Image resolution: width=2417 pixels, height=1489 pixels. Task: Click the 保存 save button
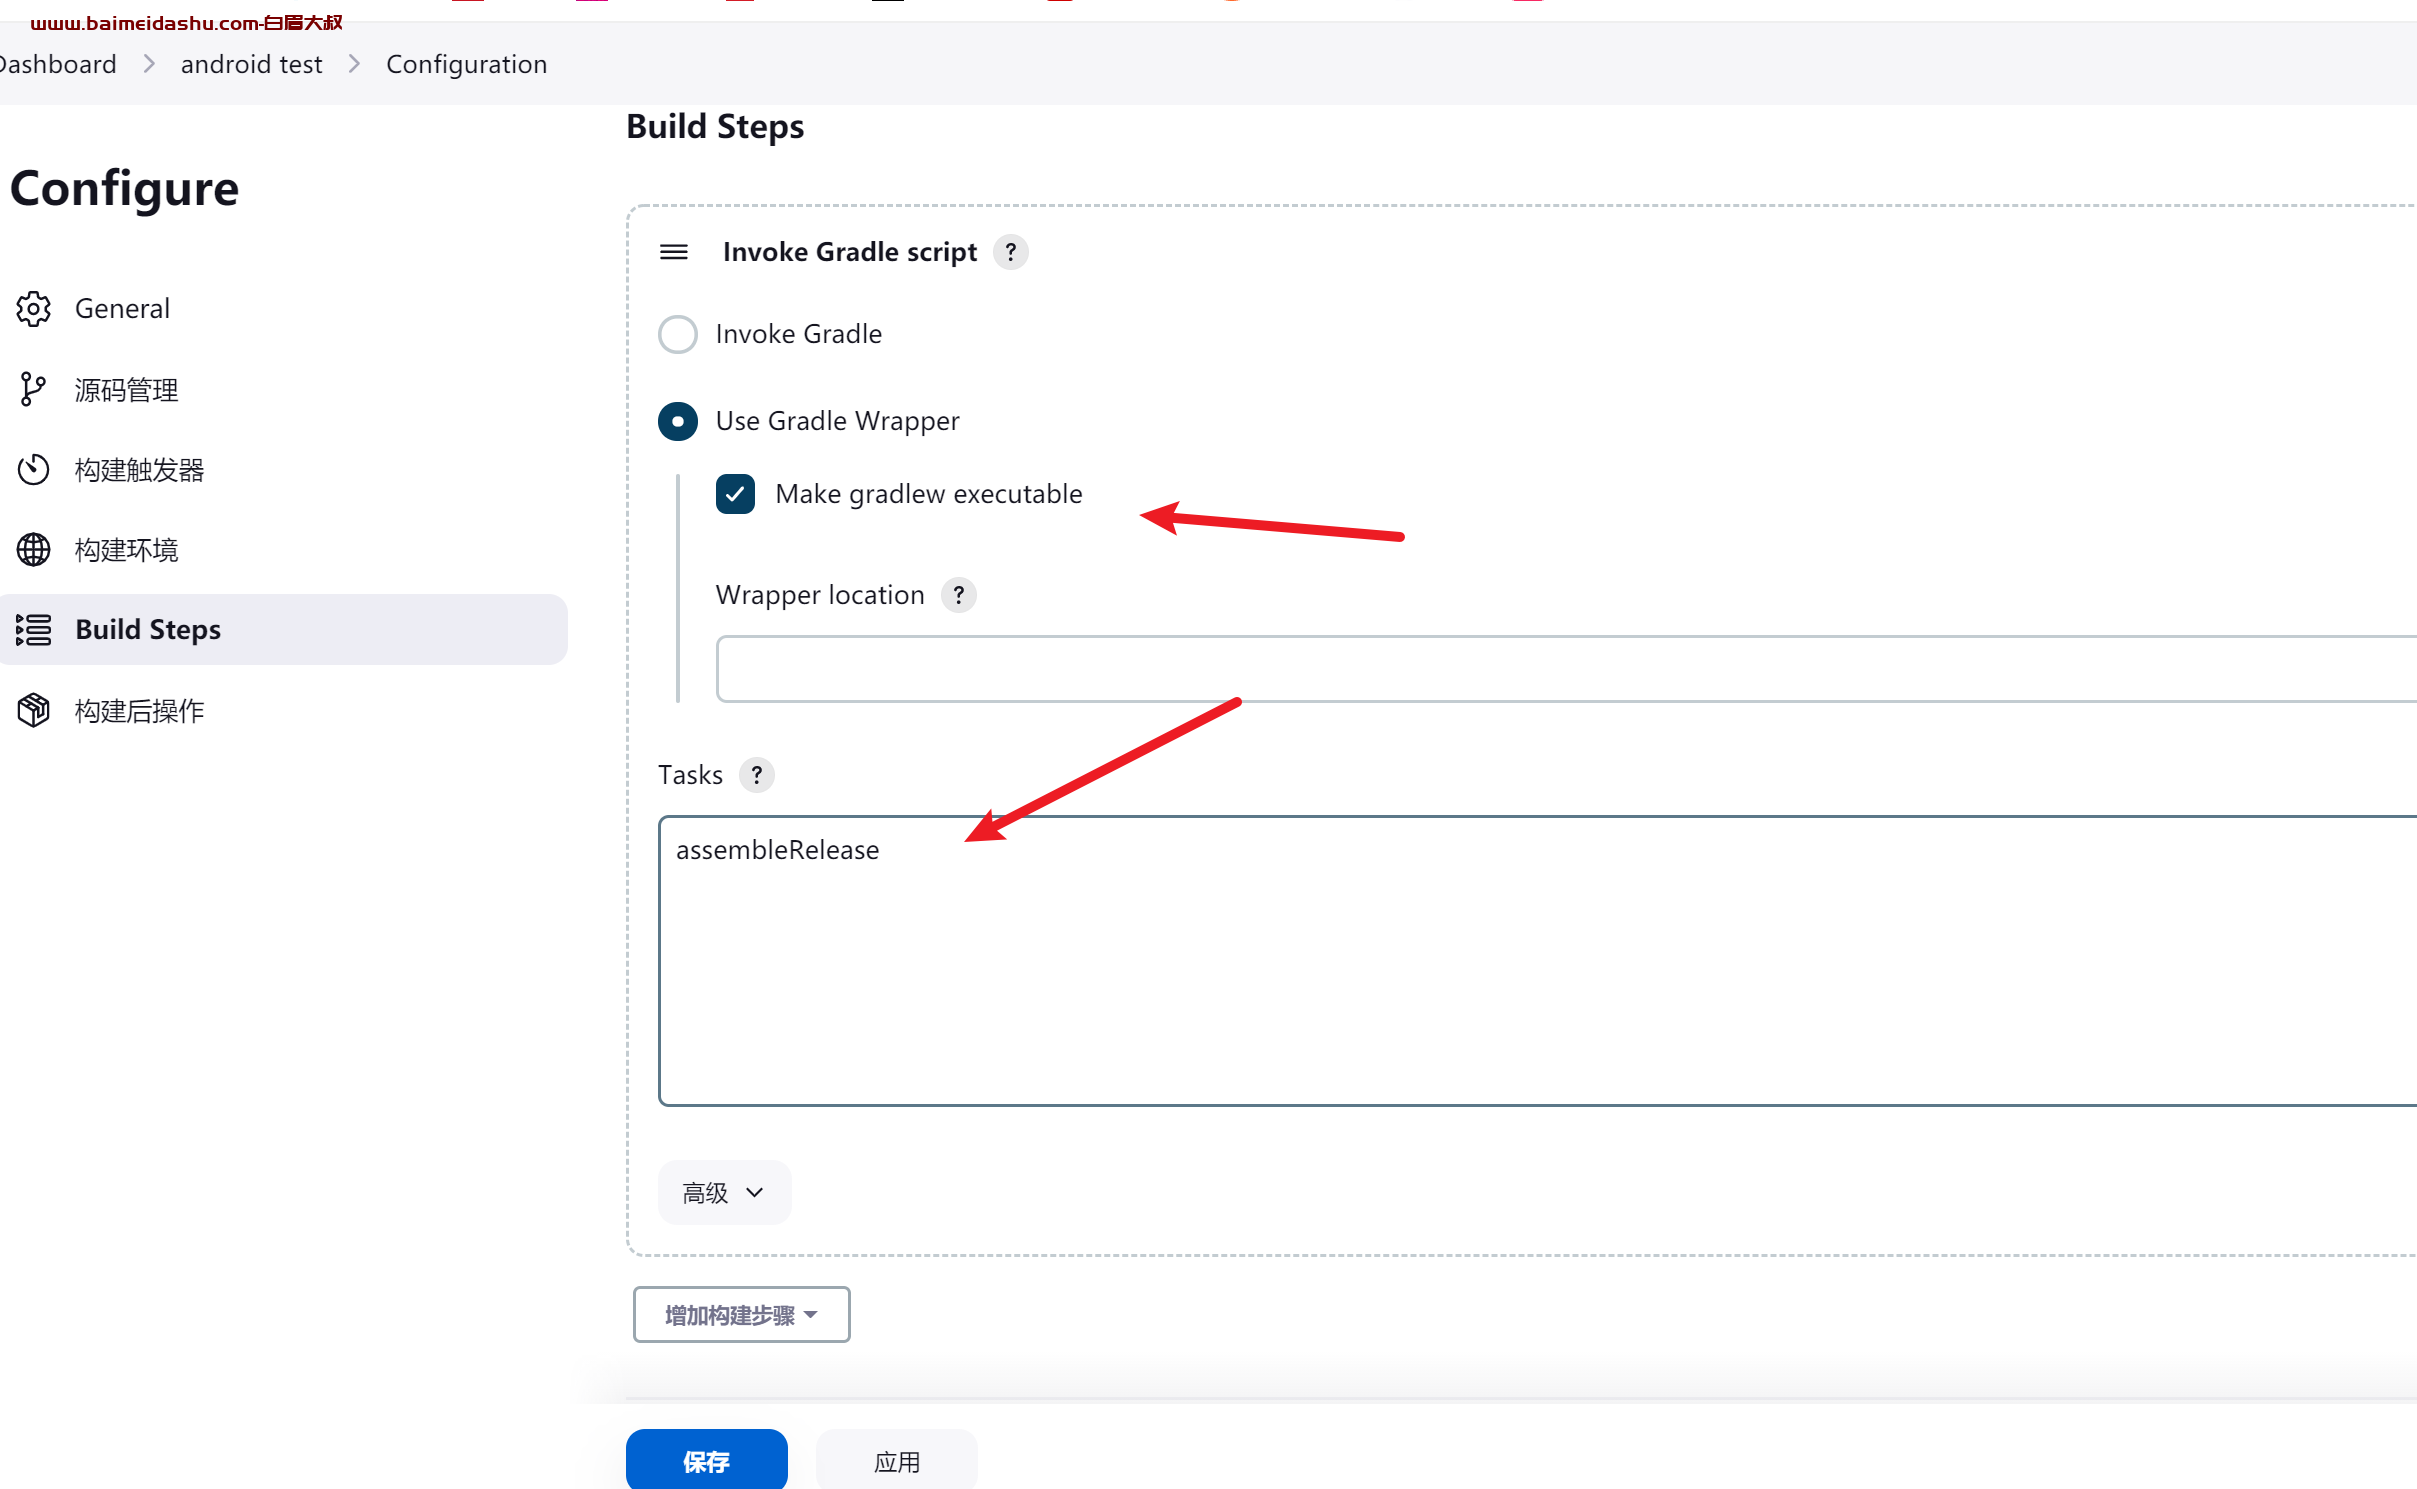pos(707,1461)
